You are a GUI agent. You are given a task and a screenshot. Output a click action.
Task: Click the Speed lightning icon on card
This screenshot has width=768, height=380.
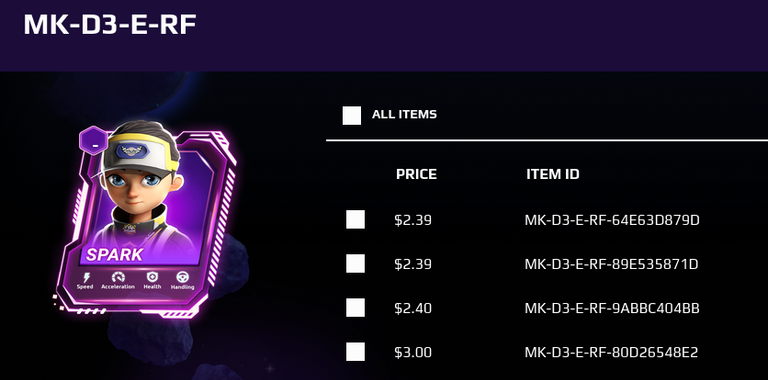tap(87, 277)
